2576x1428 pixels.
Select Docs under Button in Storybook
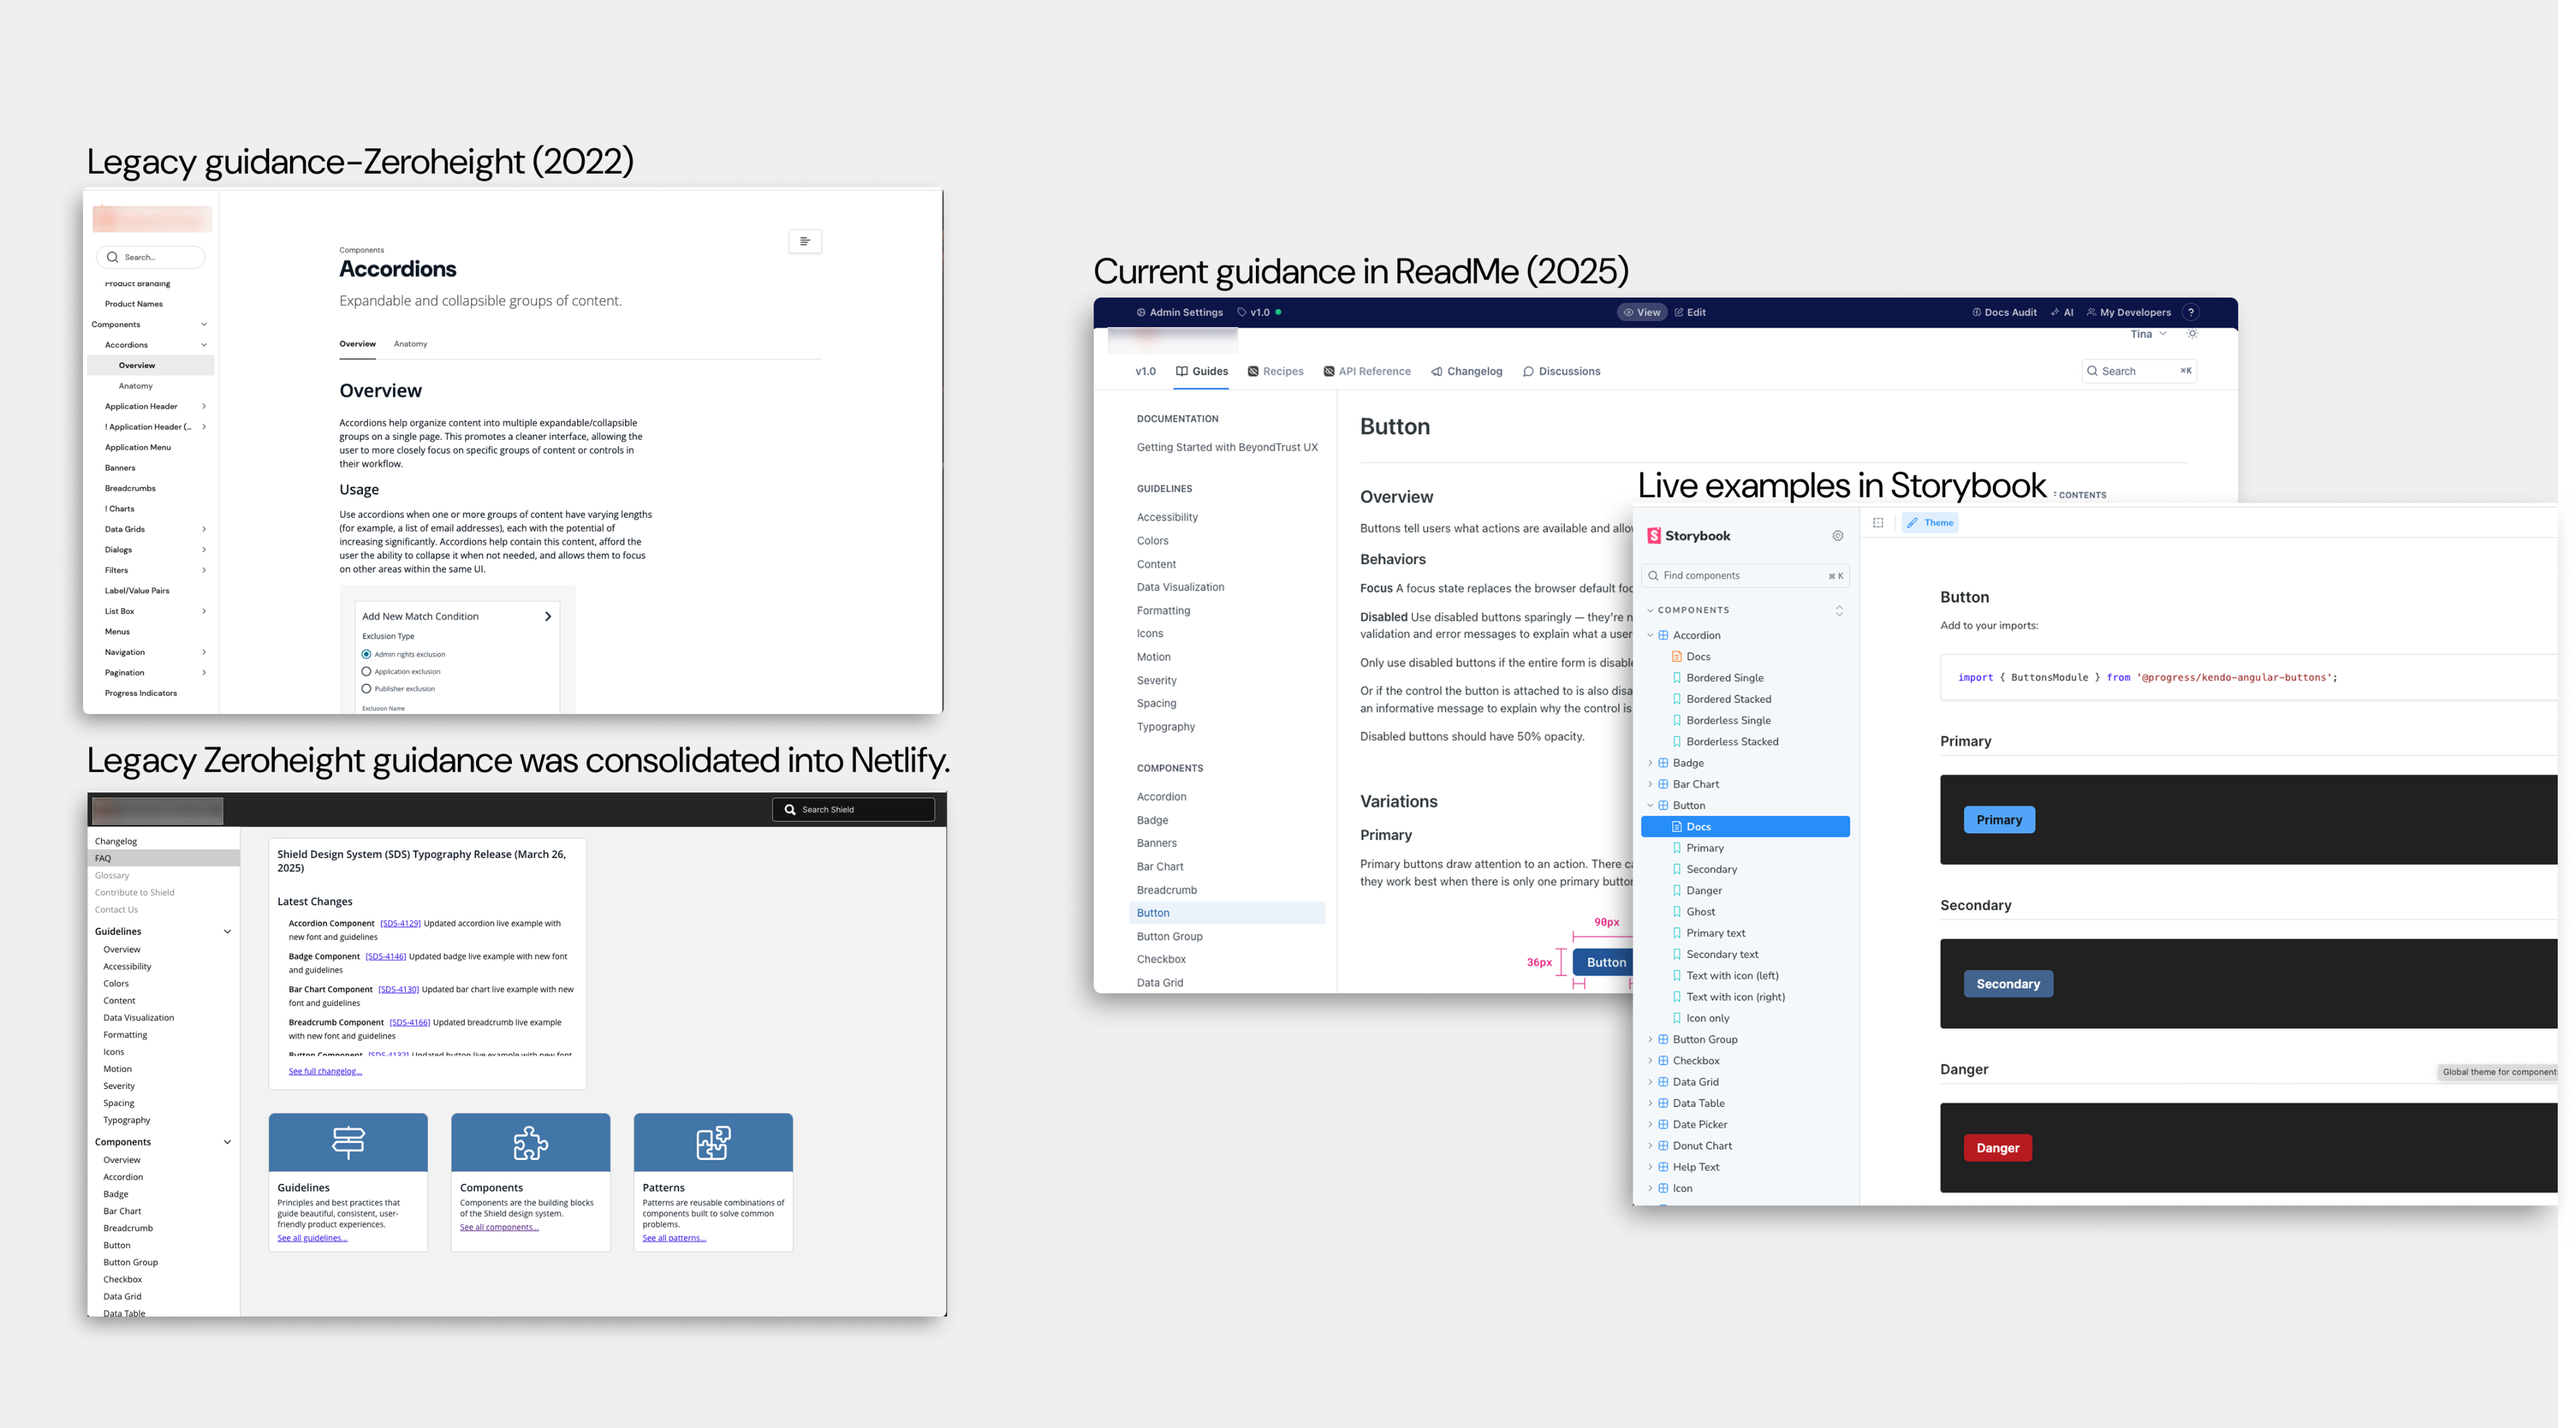pyautogui.click(x=1745, y=827)
